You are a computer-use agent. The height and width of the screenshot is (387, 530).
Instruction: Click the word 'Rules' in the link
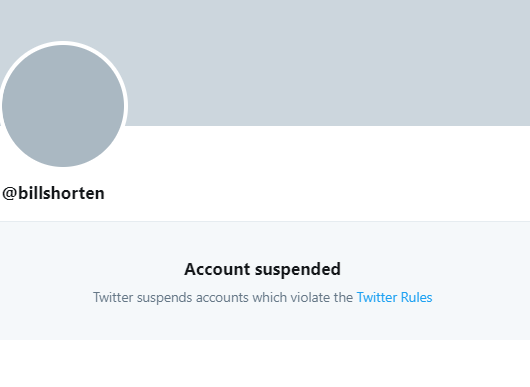[x=416, y=297]
